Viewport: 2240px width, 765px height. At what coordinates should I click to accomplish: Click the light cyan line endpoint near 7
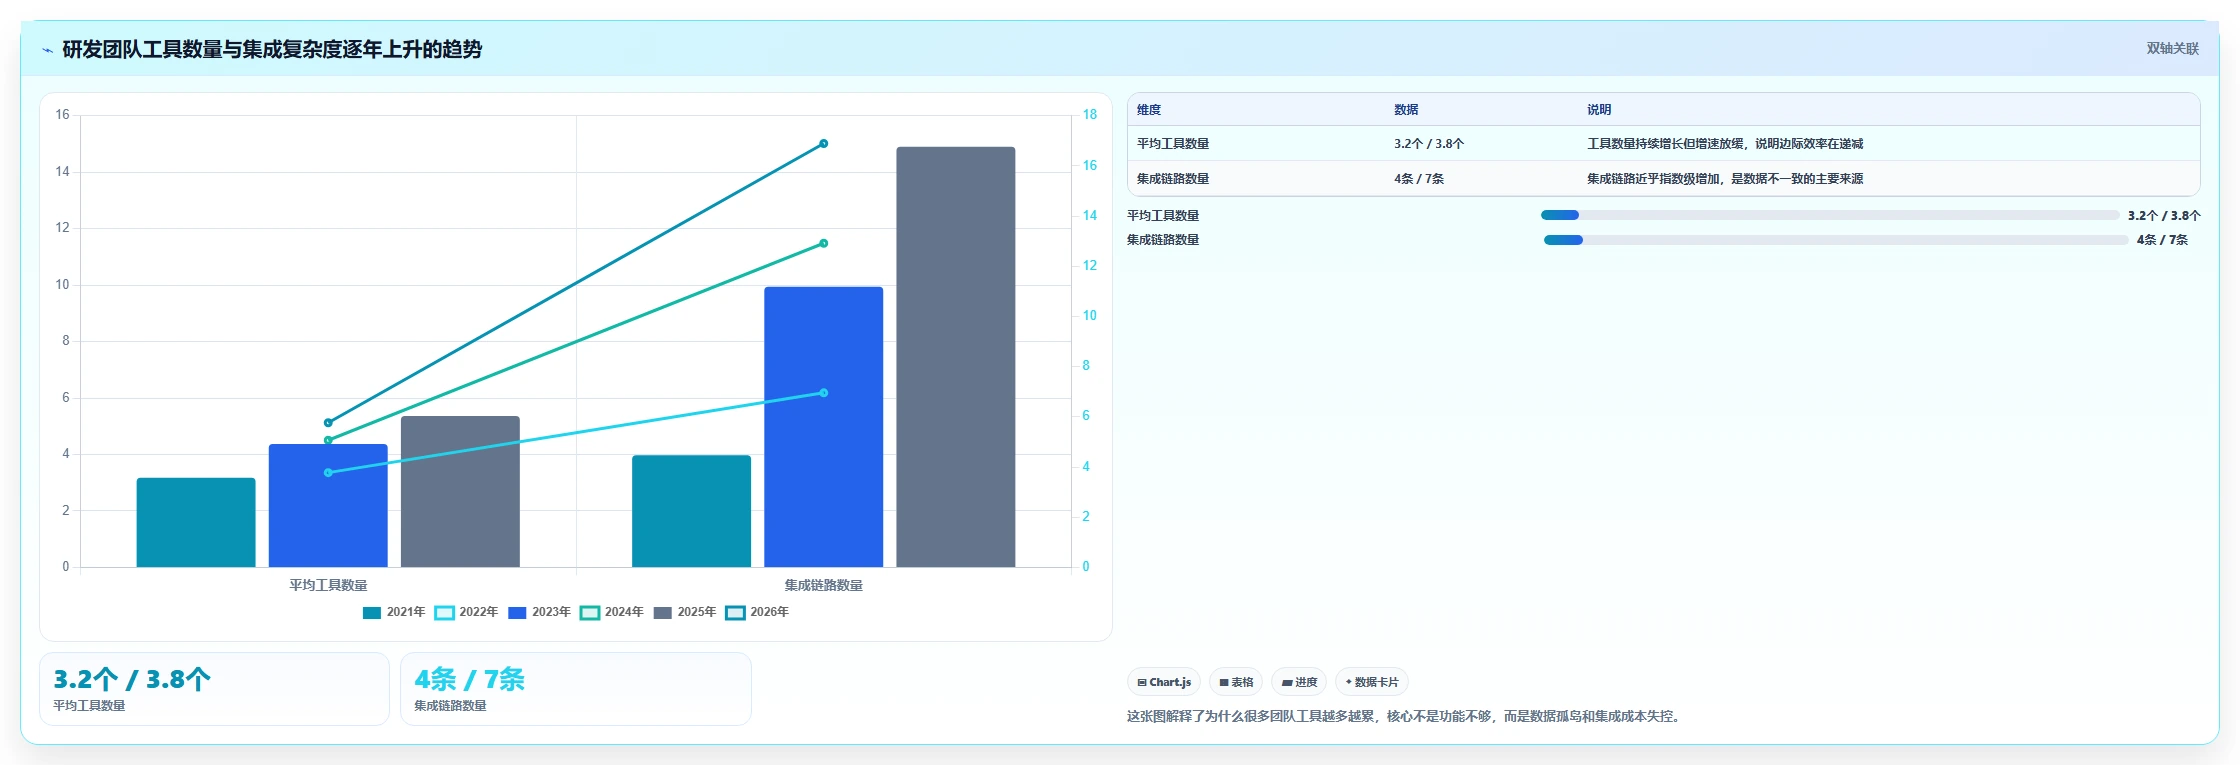point(823,393)
